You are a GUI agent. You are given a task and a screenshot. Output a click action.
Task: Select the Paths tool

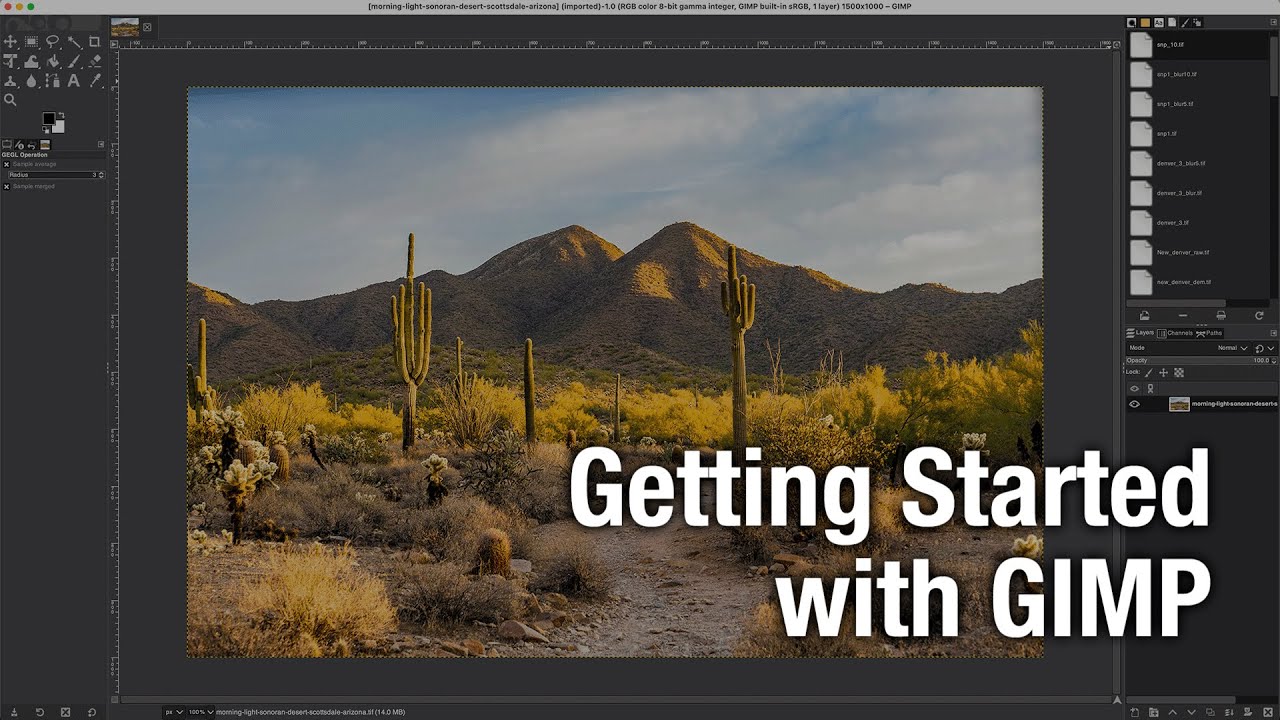(52, 81)
